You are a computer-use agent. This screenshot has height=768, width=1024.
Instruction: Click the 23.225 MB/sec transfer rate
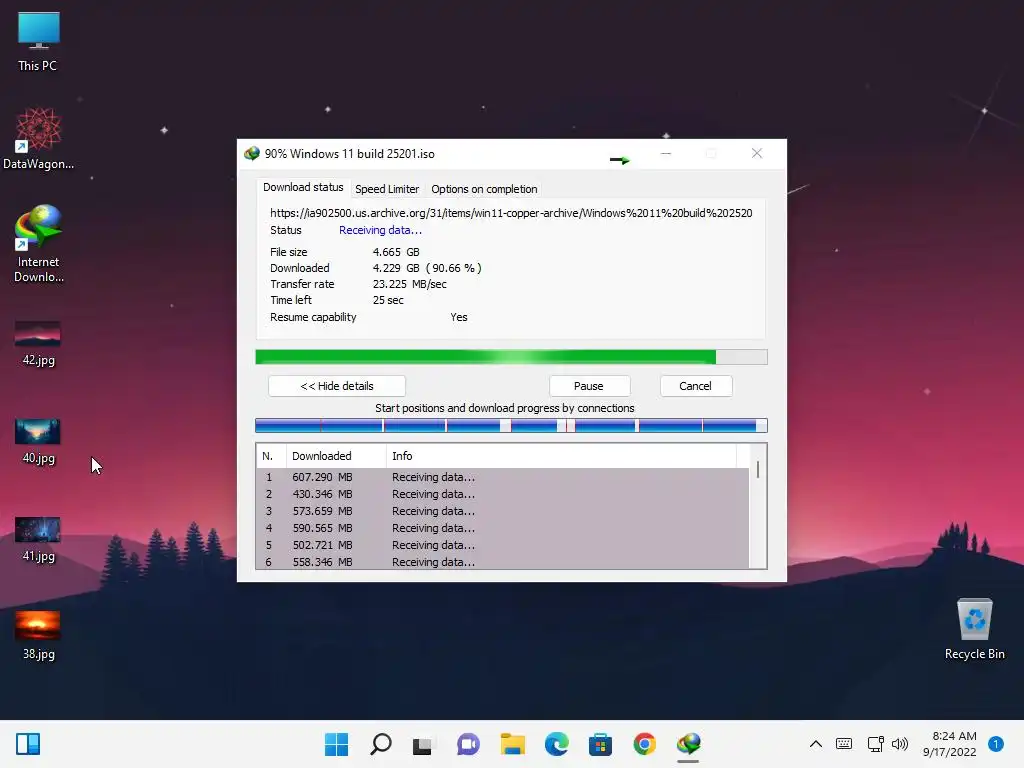coord(409,284)
